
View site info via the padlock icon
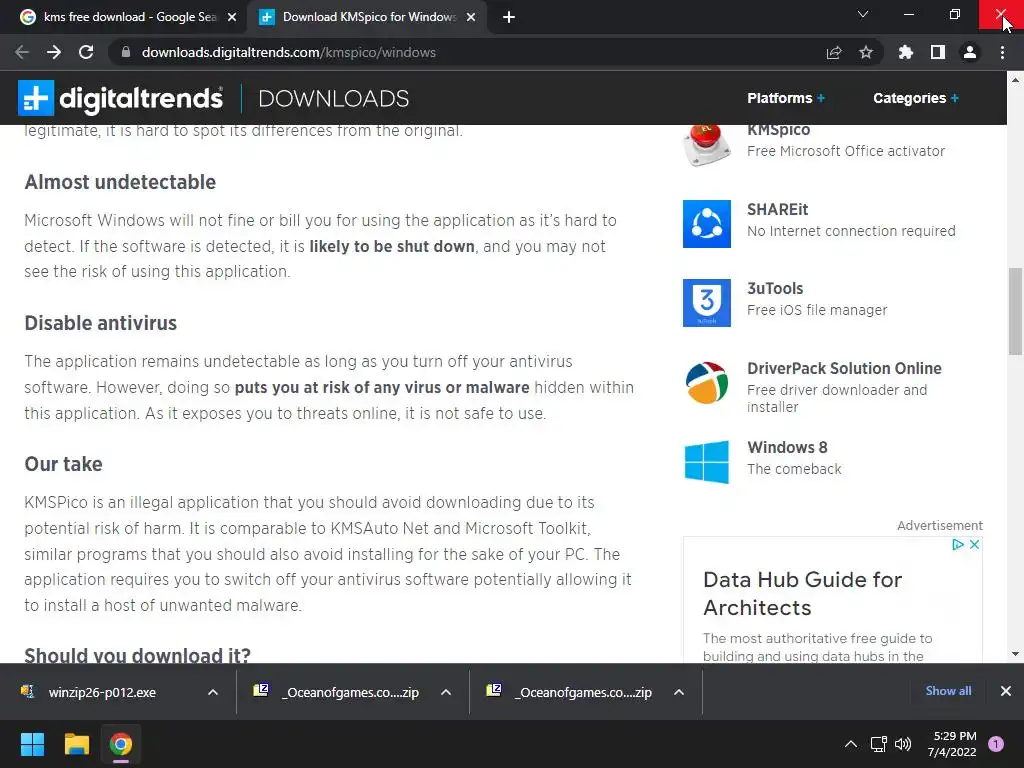[x=126, y=52]
